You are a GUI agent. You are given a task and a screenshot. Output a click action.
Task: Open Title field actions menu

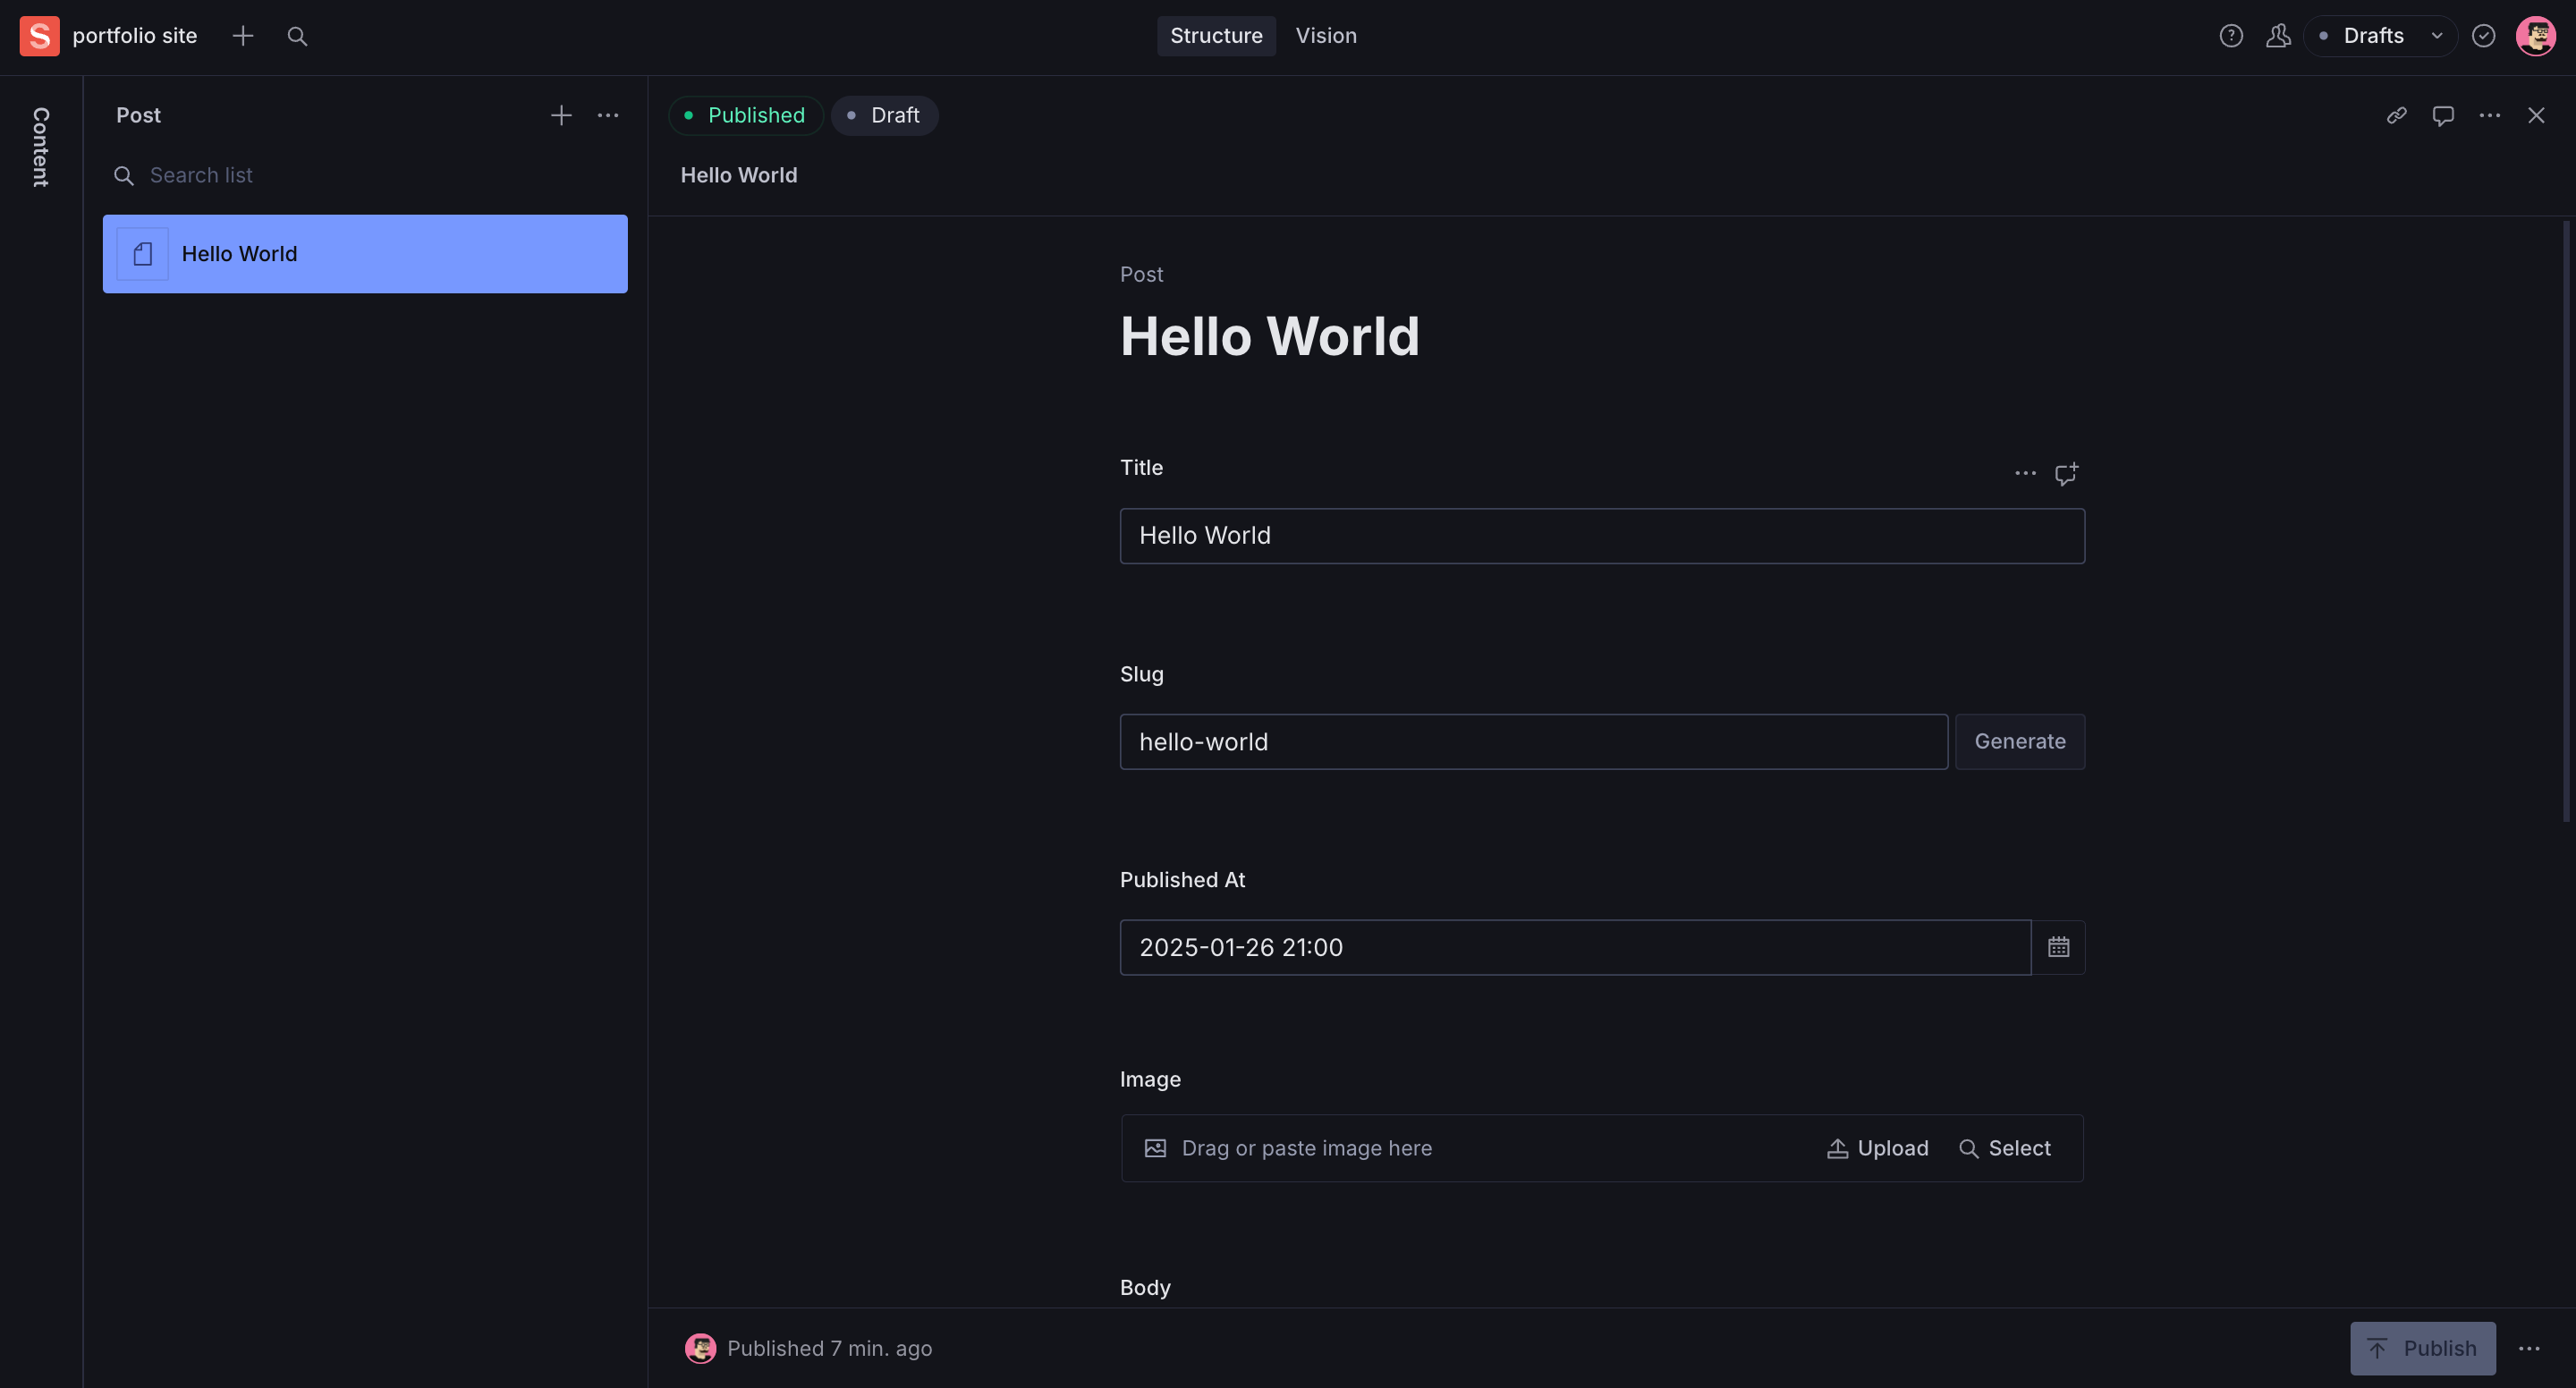[2025, 473]
